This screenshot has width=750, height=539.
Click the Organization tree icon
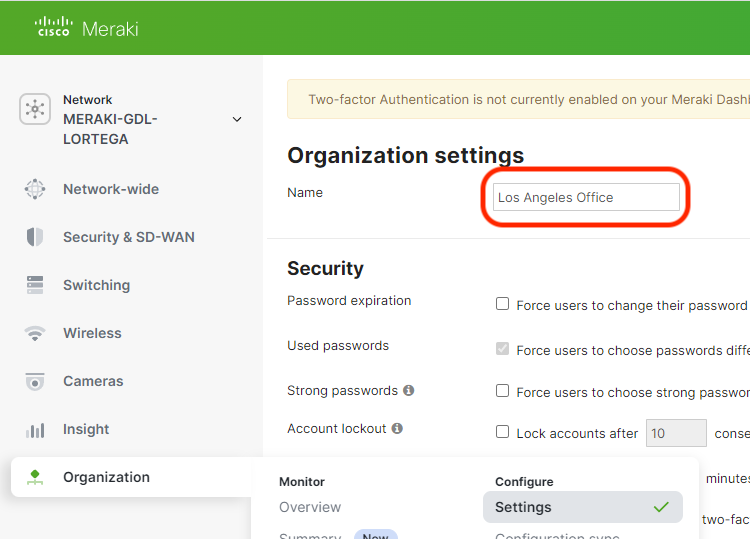[x=35, y=477]
